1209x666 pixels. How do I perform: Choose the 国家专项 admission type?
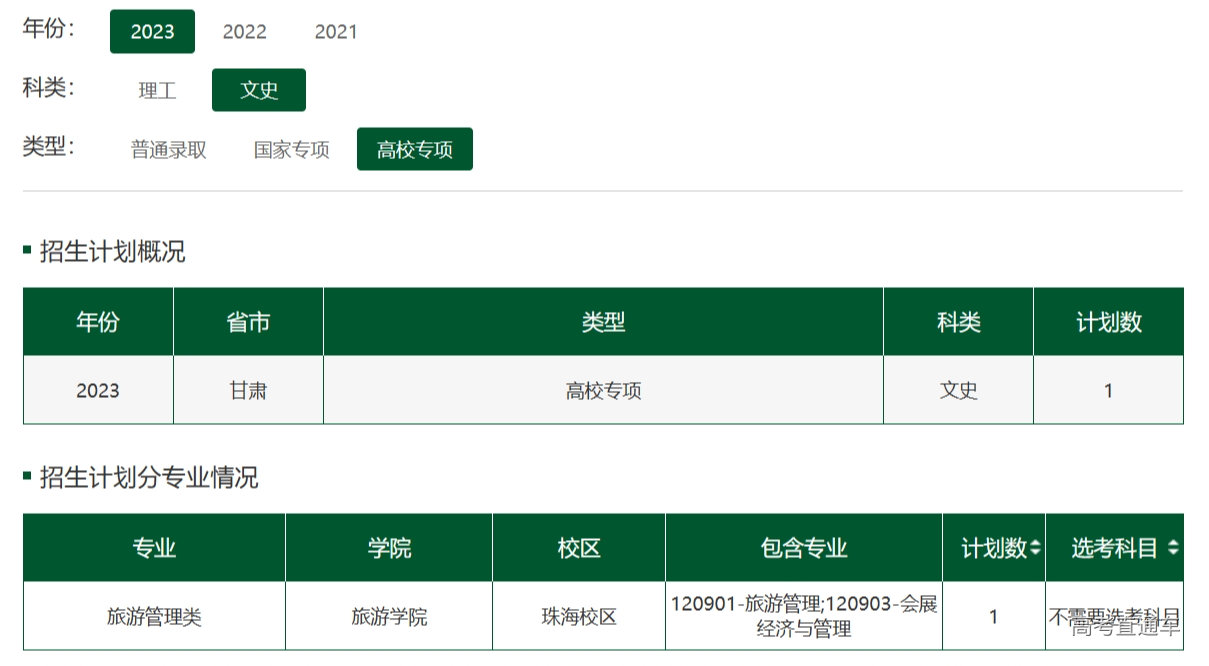click(291, 149)
